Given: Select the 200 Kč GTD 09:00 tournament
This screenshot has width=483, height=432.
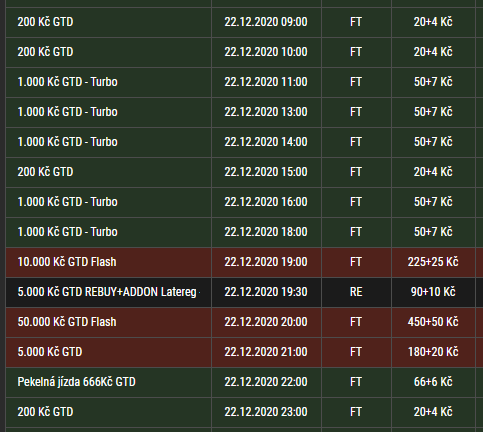Looking at the screenshot, I should coord(241,22).
